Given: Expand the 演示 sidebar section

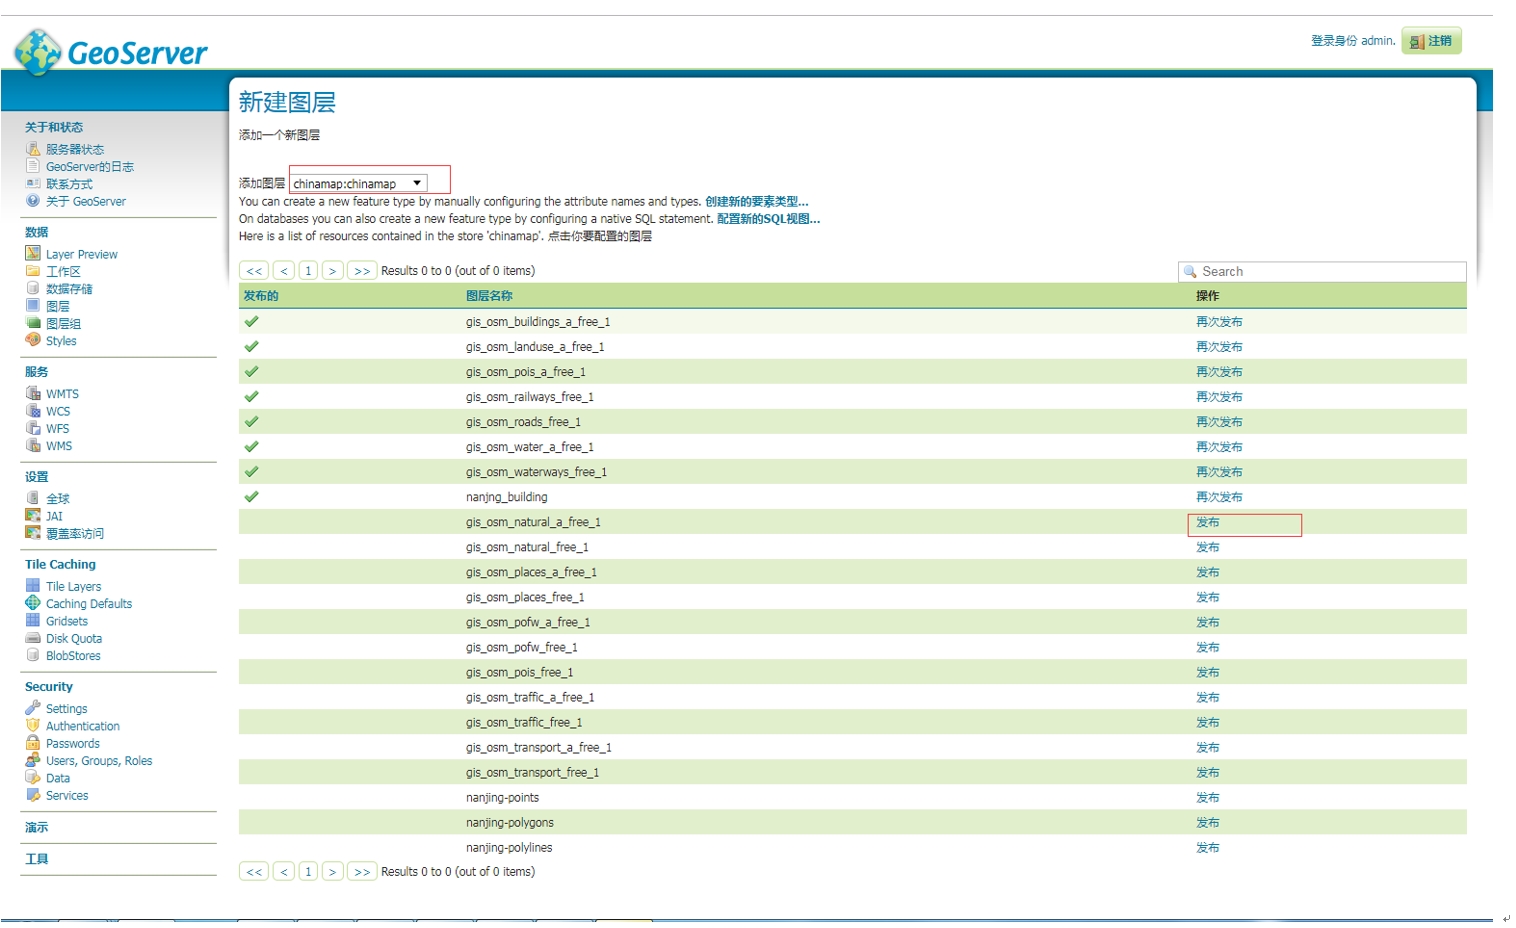Looking at the screenshot, I should tap(37, 827).
